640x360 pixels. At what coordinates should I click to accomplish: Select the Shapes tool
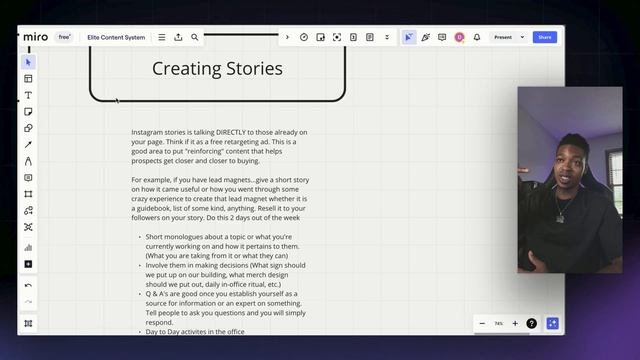tap(28, 128)
